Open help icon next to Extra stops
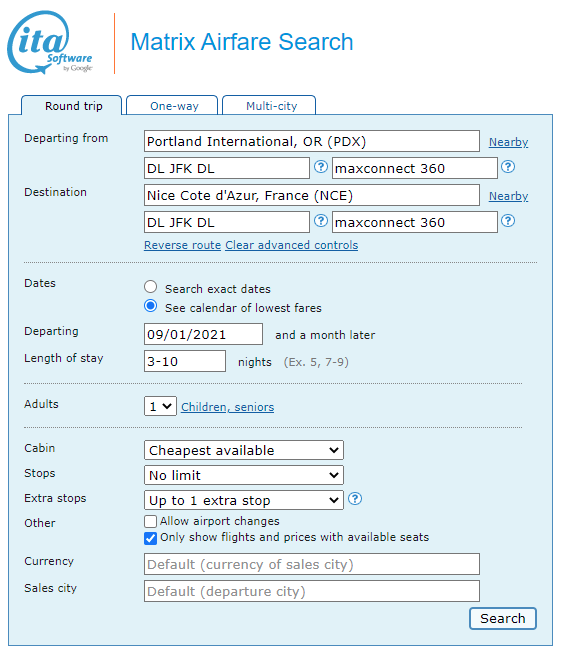 tap(355, 499)
